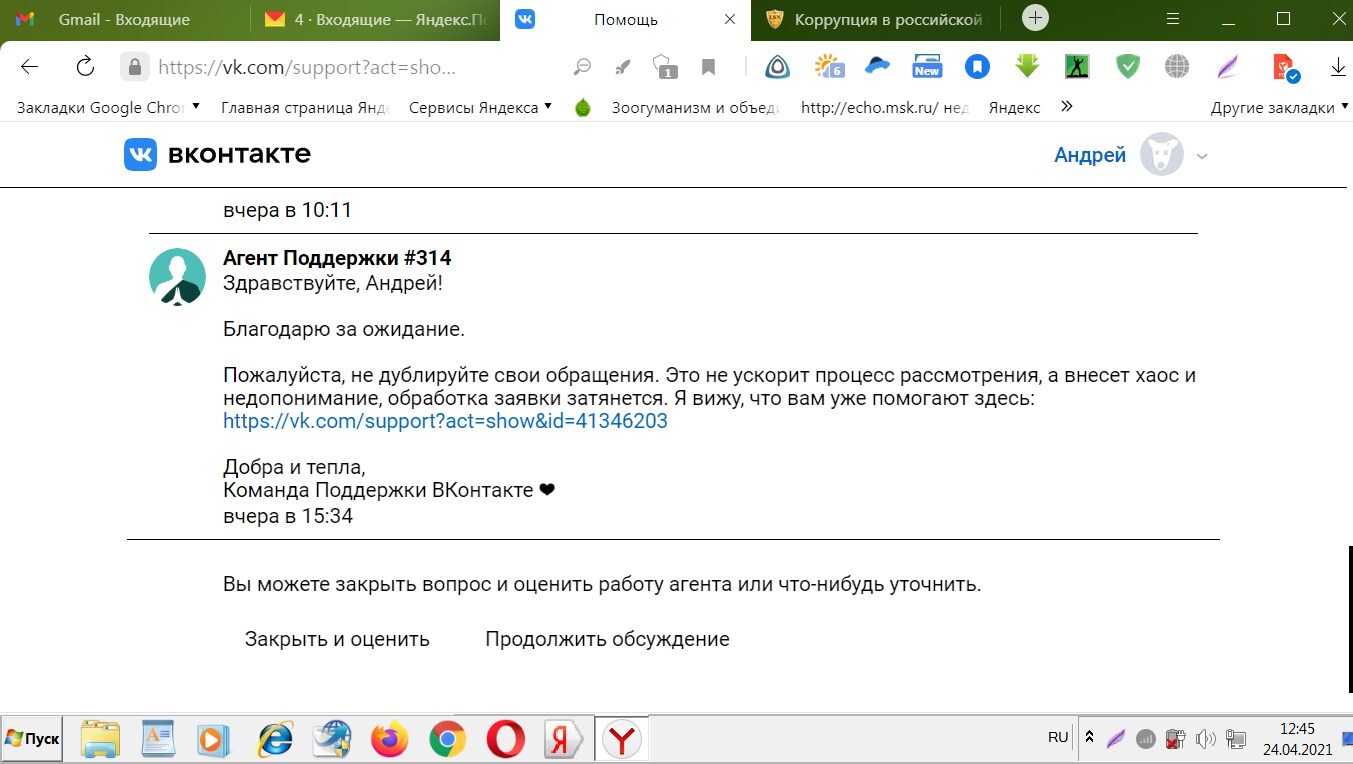Click the weather extension icon with badge 6
This screenshot has height=764, width=1353.
(829, 67)
